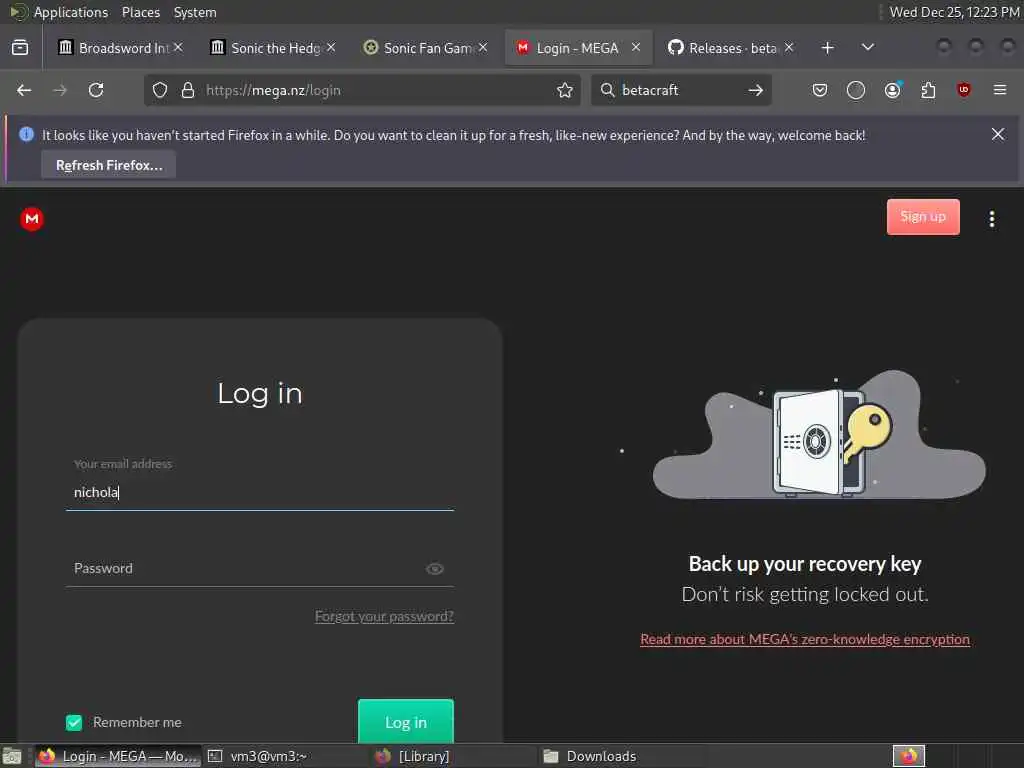Open the extensions puzzle icon
Image resolution: width=1024 pixels, height=768 pixels.
coord(928,90)
